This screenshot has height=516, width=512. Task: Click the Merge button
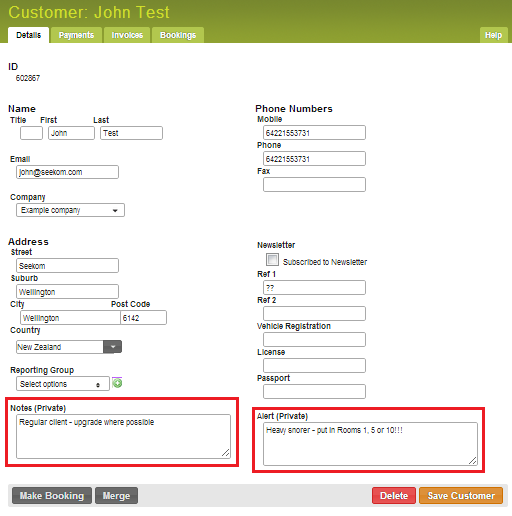116,496
